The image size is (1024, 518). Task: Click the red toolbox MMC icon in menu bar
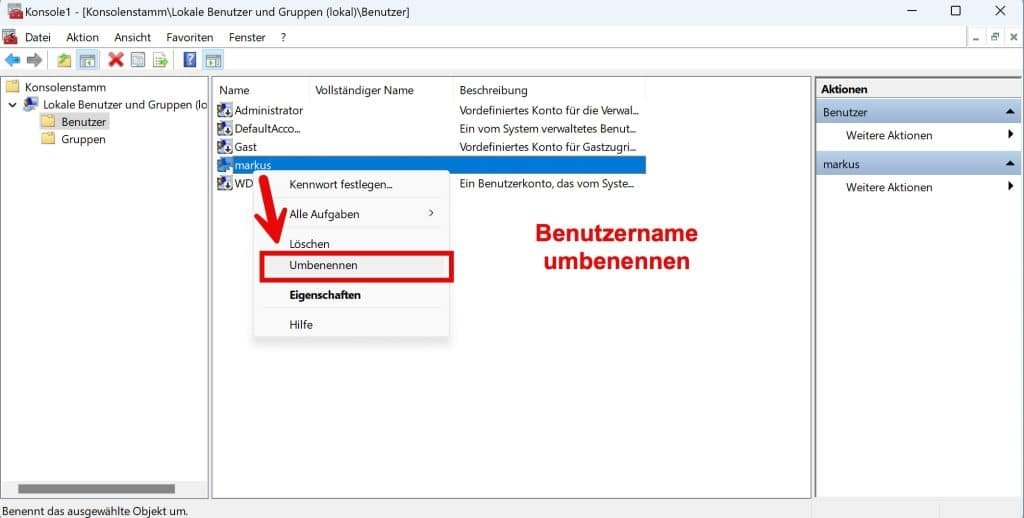click(x=10, y=37)
